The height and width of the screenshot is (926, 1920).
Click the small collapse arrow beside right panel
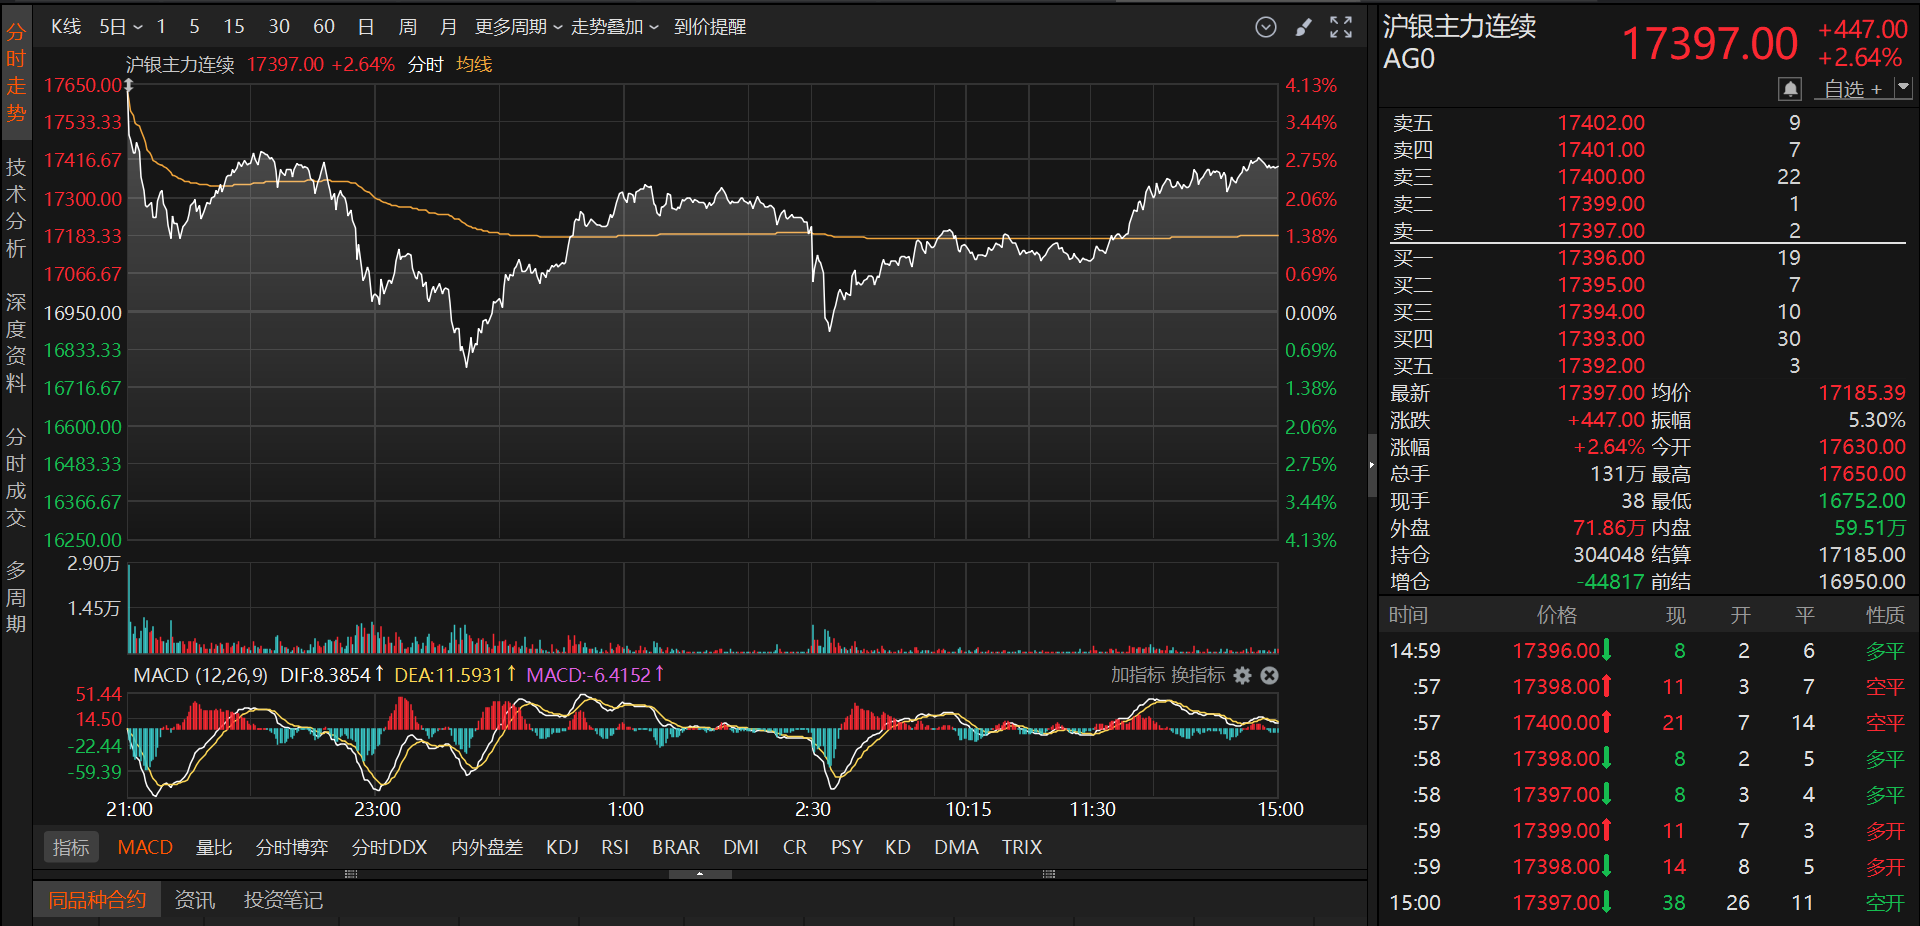click(x=1371, y=464)
